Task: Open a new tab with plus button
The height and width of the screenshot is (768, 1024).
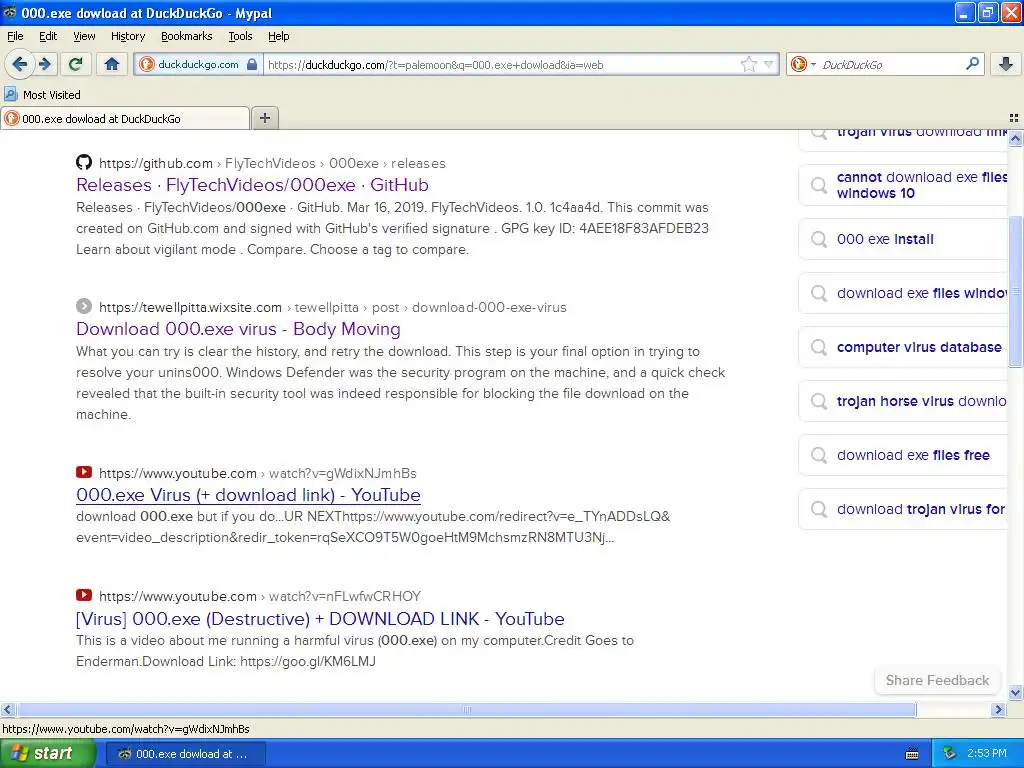Action: 265,118
